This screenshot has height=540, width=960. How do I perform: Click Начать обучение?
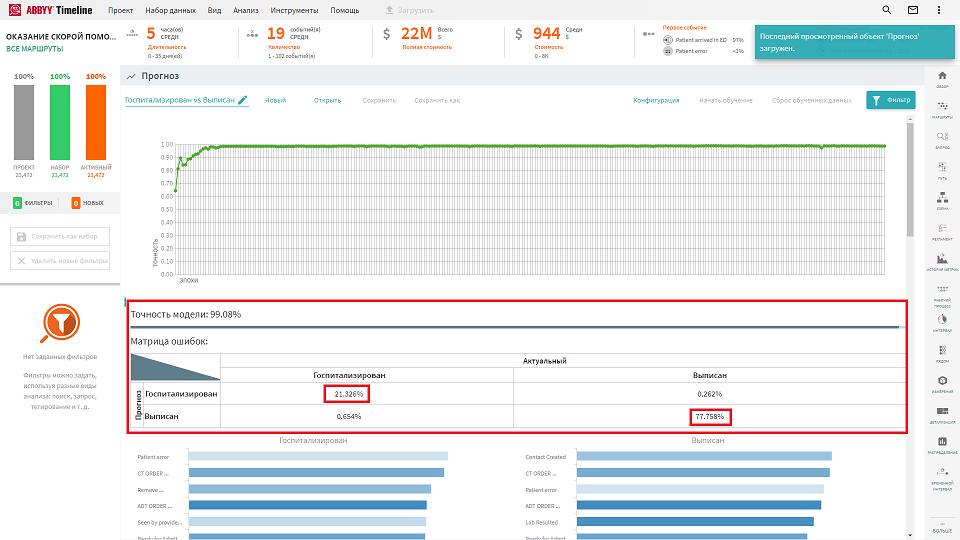tap(726, 100)
